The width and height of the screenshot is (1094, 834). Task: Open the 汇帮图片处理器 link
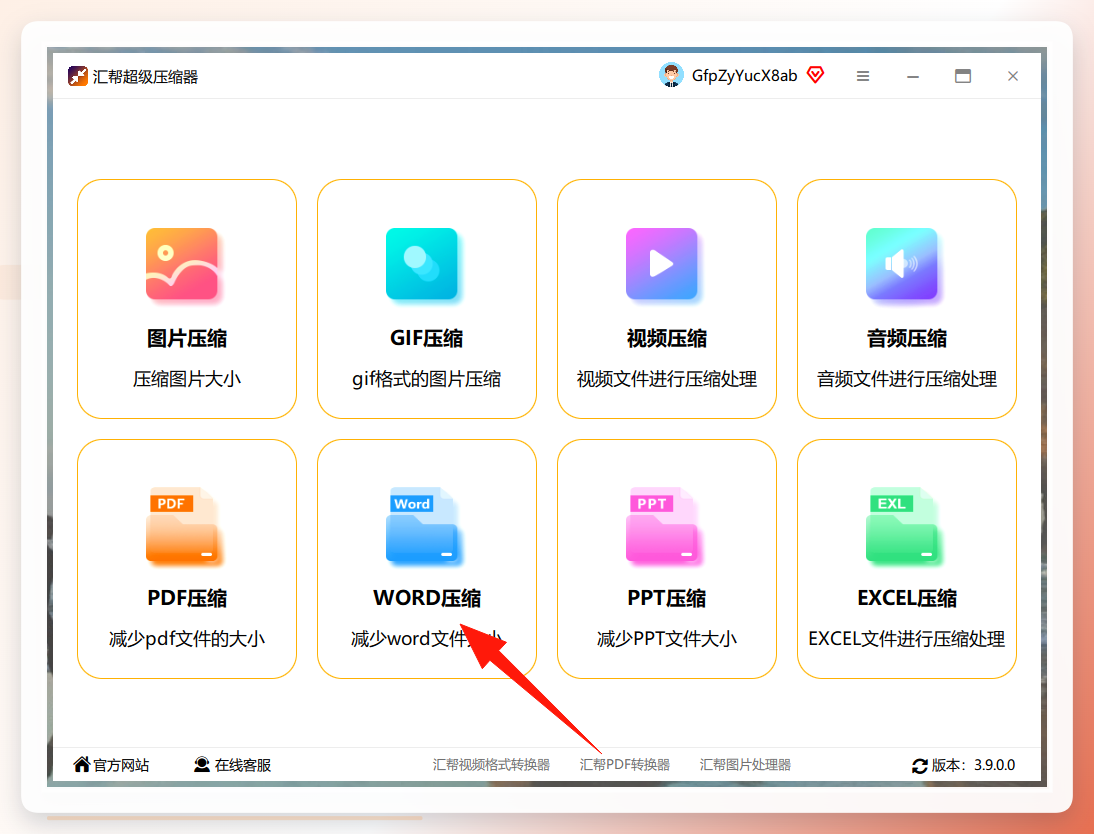point(745,765)
